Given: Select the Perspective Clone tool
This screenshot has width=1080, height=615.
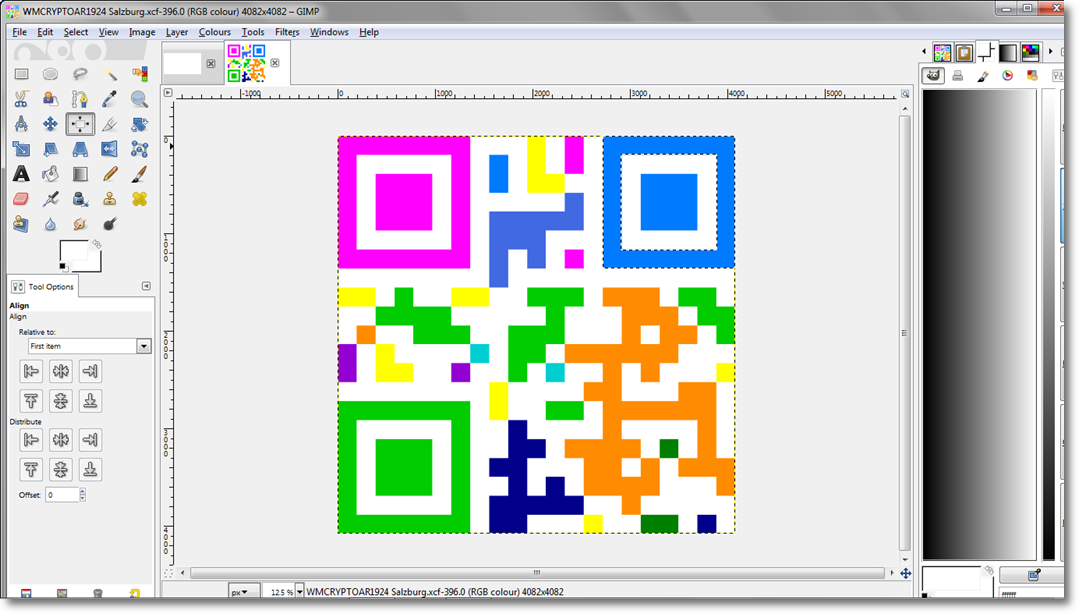Looking at the screenshot, I should [21, 224].
